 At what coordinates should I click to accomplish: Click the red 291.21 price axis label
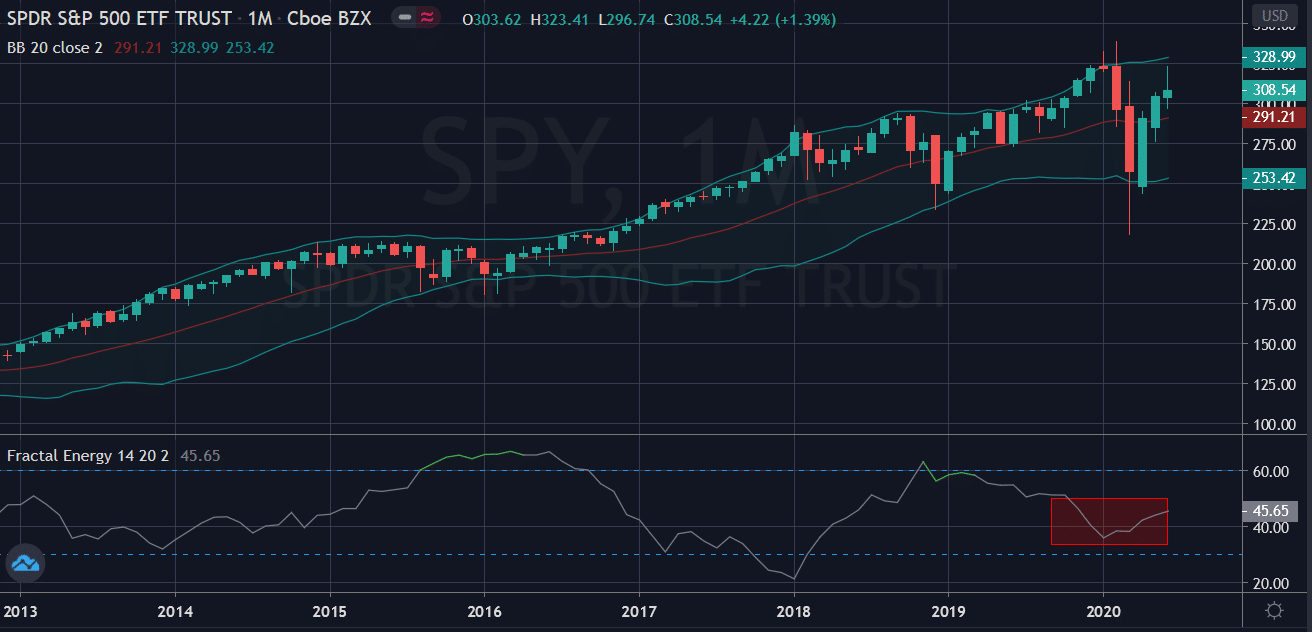(x=1273, y=117)
